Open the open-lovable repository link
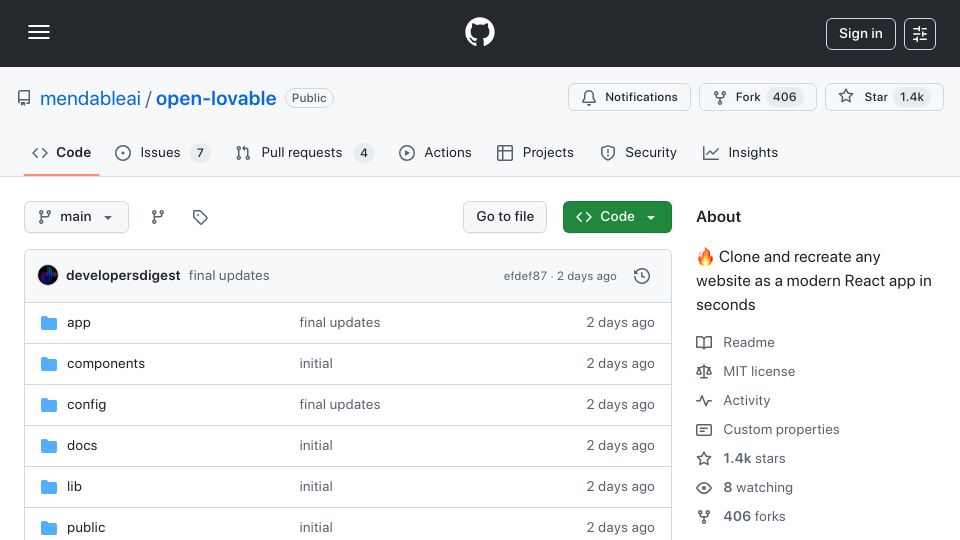Screen dimensions: 960x540 216,98
